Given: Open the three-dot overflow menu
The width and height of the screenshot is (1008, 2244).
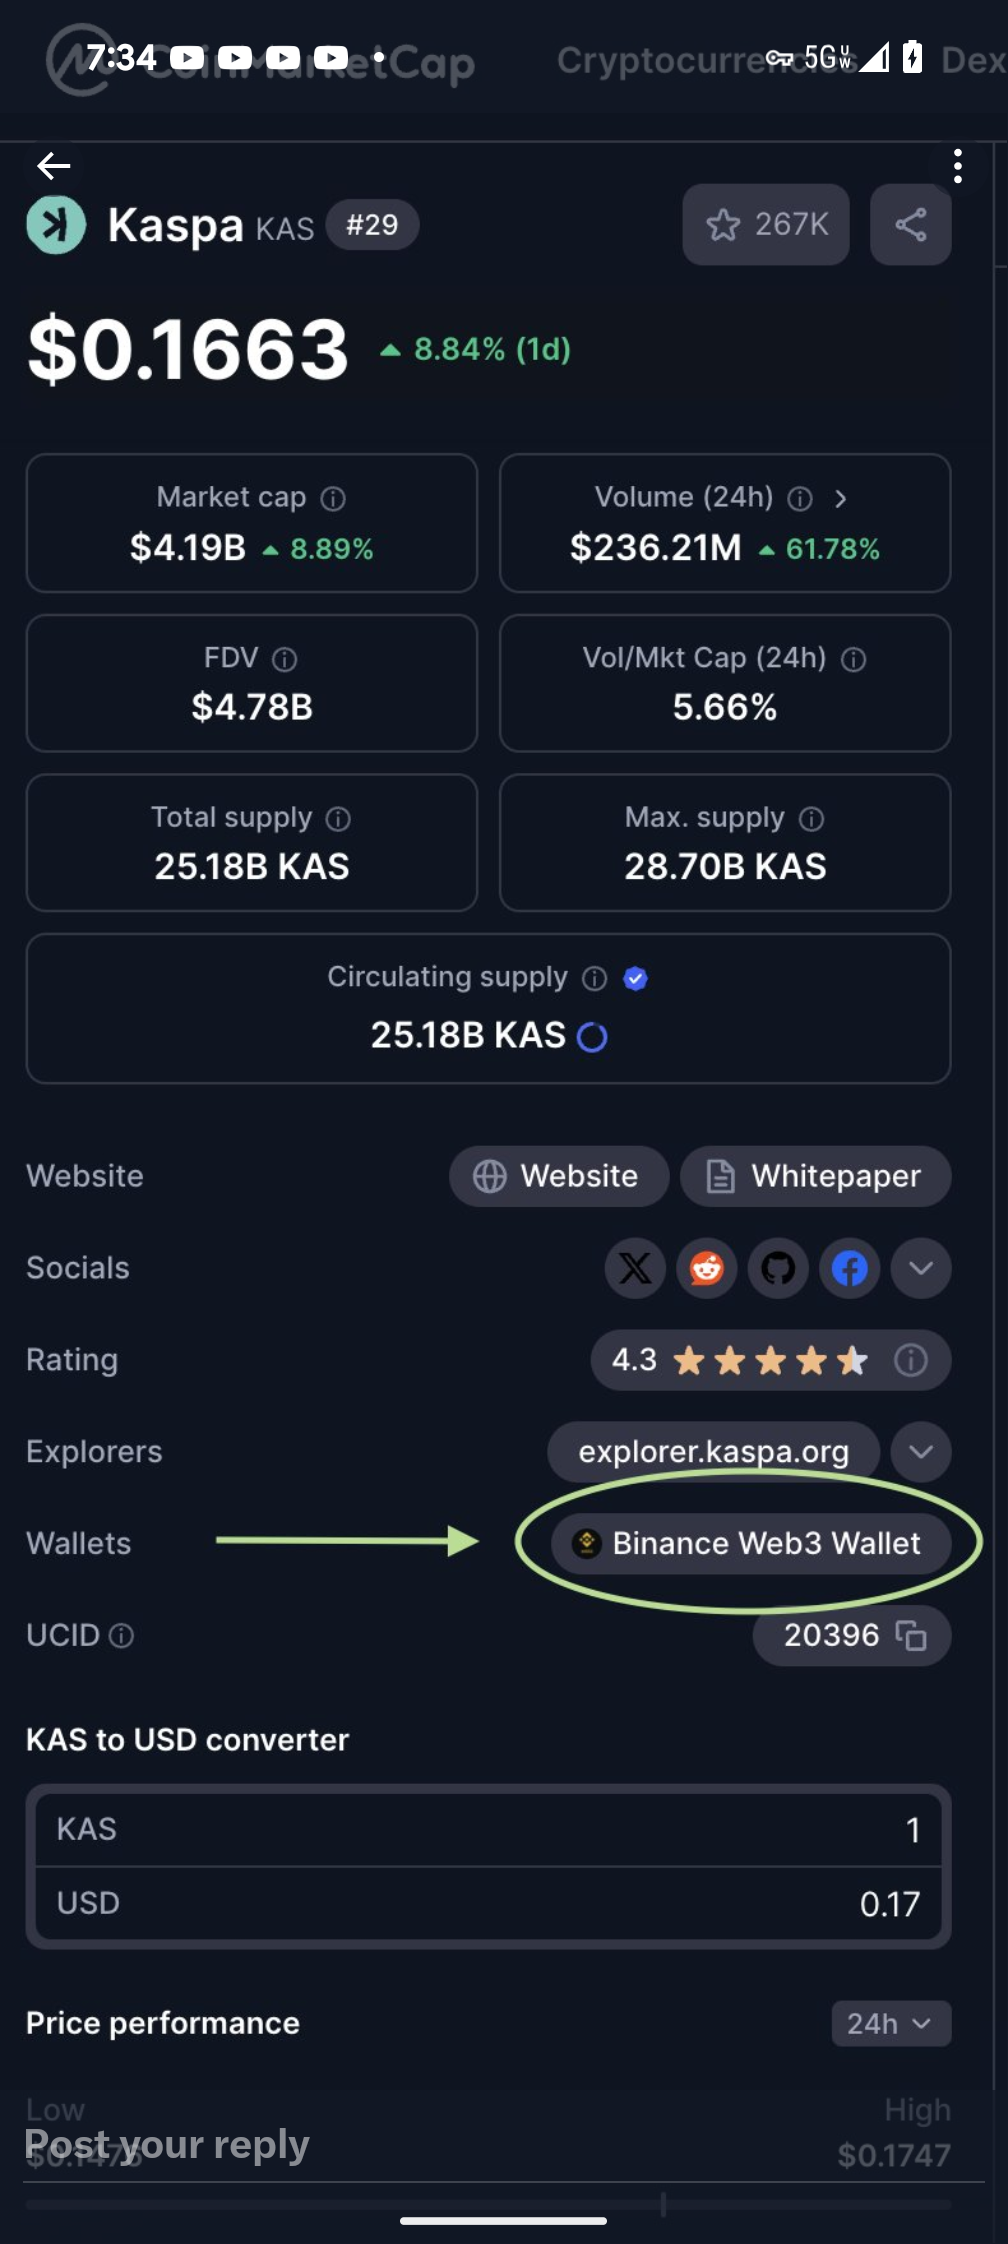Looking at the screenshot, I should pyautogui.click(x=957, y=166).
